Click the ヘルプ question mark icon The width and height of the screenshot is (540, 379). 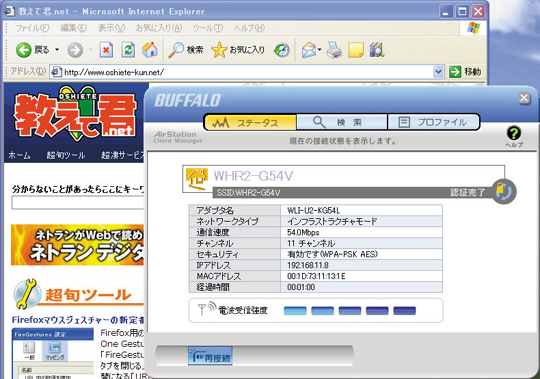click(514, 134)
